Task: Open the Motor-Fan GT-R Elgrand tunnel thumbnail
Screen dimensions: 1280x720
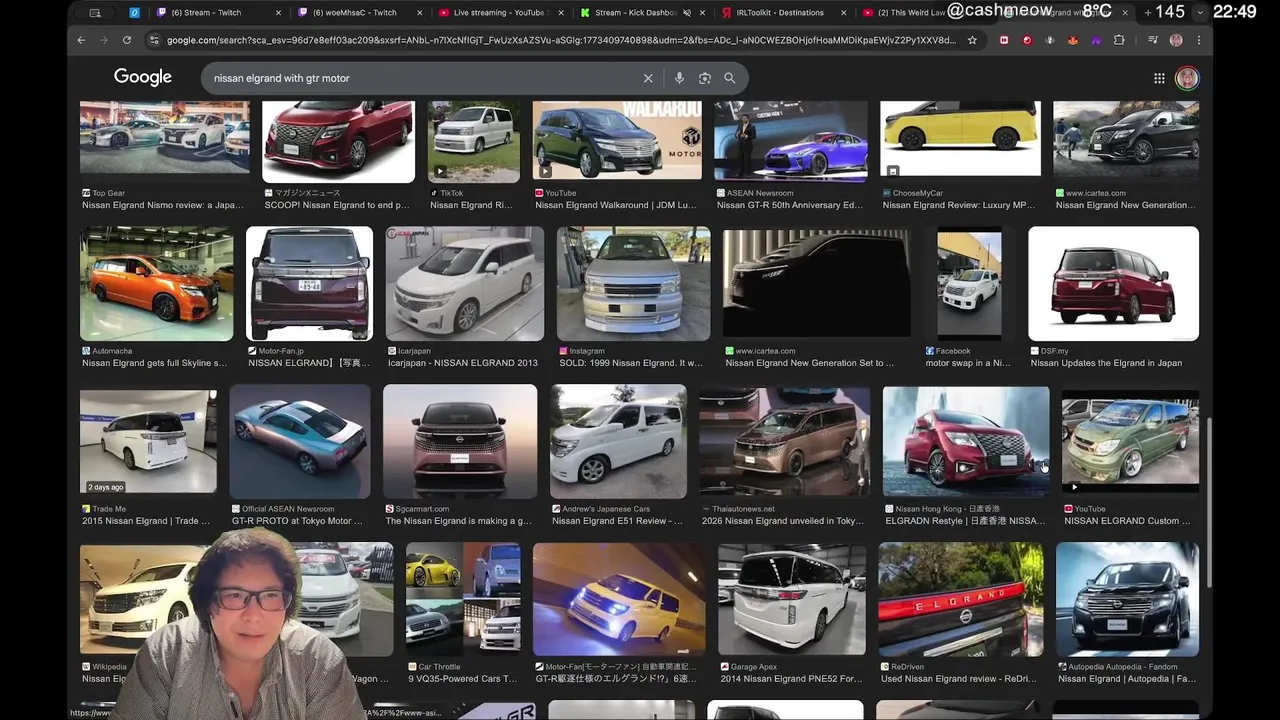Action: pos(619,599)
